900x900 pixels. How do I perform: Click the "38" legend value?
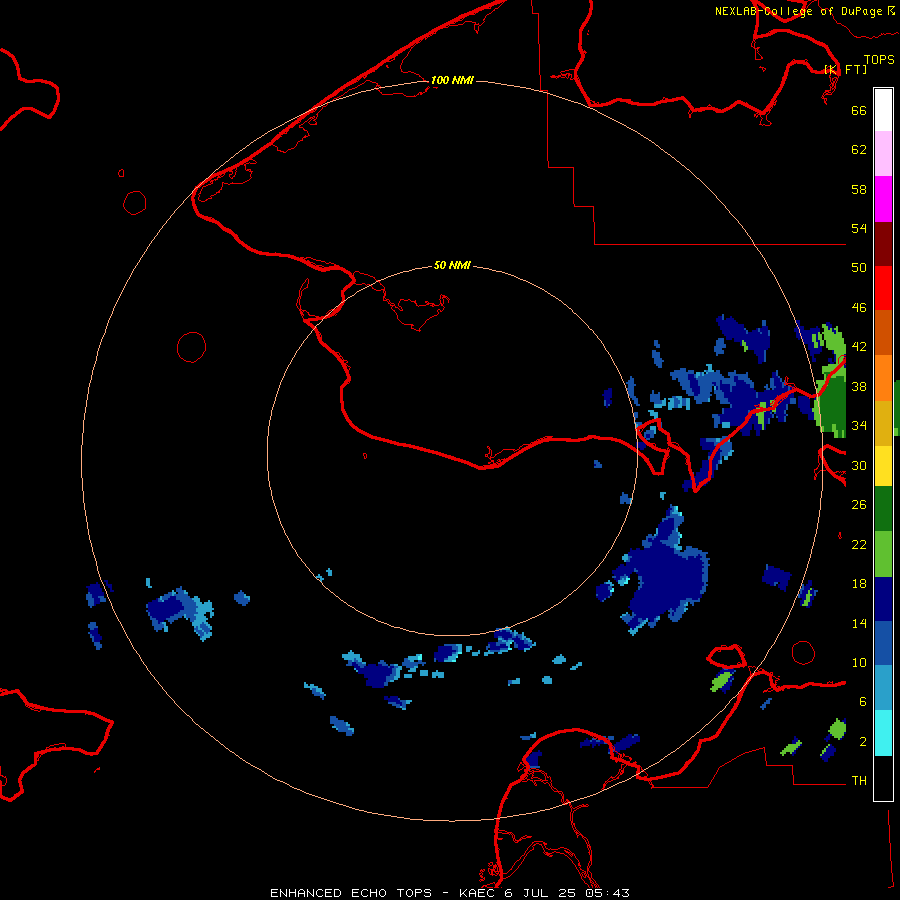coord(859,386)
